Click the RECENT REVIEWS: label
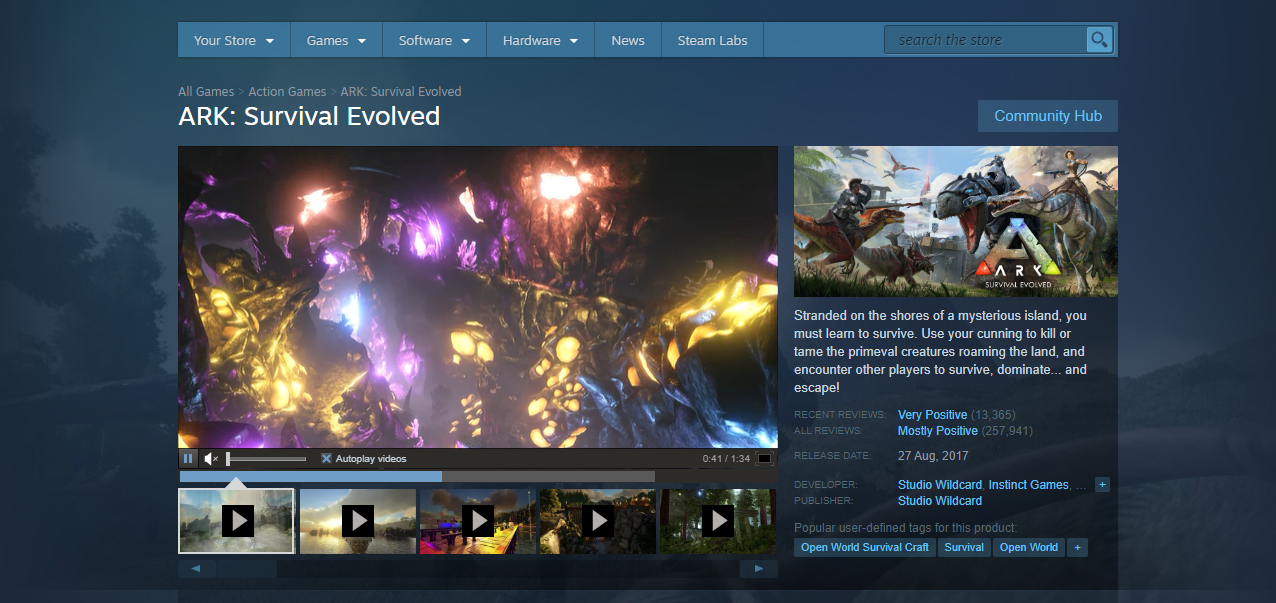Screen dimensions: 1276x603 click(x=840, y=415)
